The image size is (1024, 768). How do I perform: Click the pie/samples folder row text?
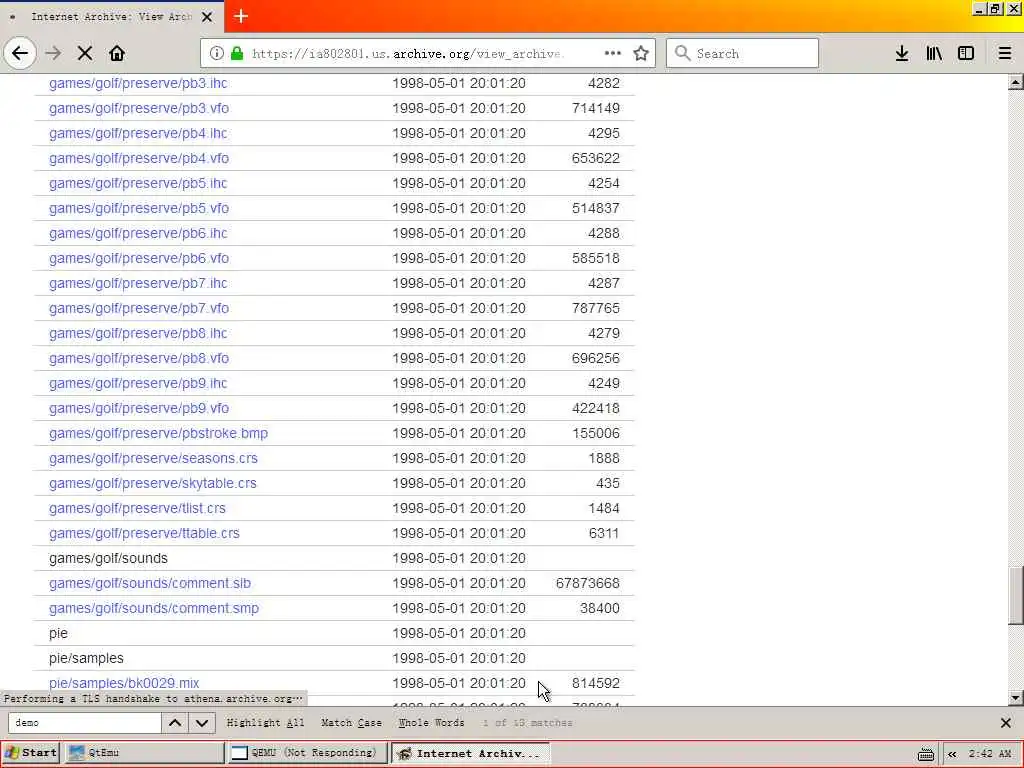(x=86, y=658)
